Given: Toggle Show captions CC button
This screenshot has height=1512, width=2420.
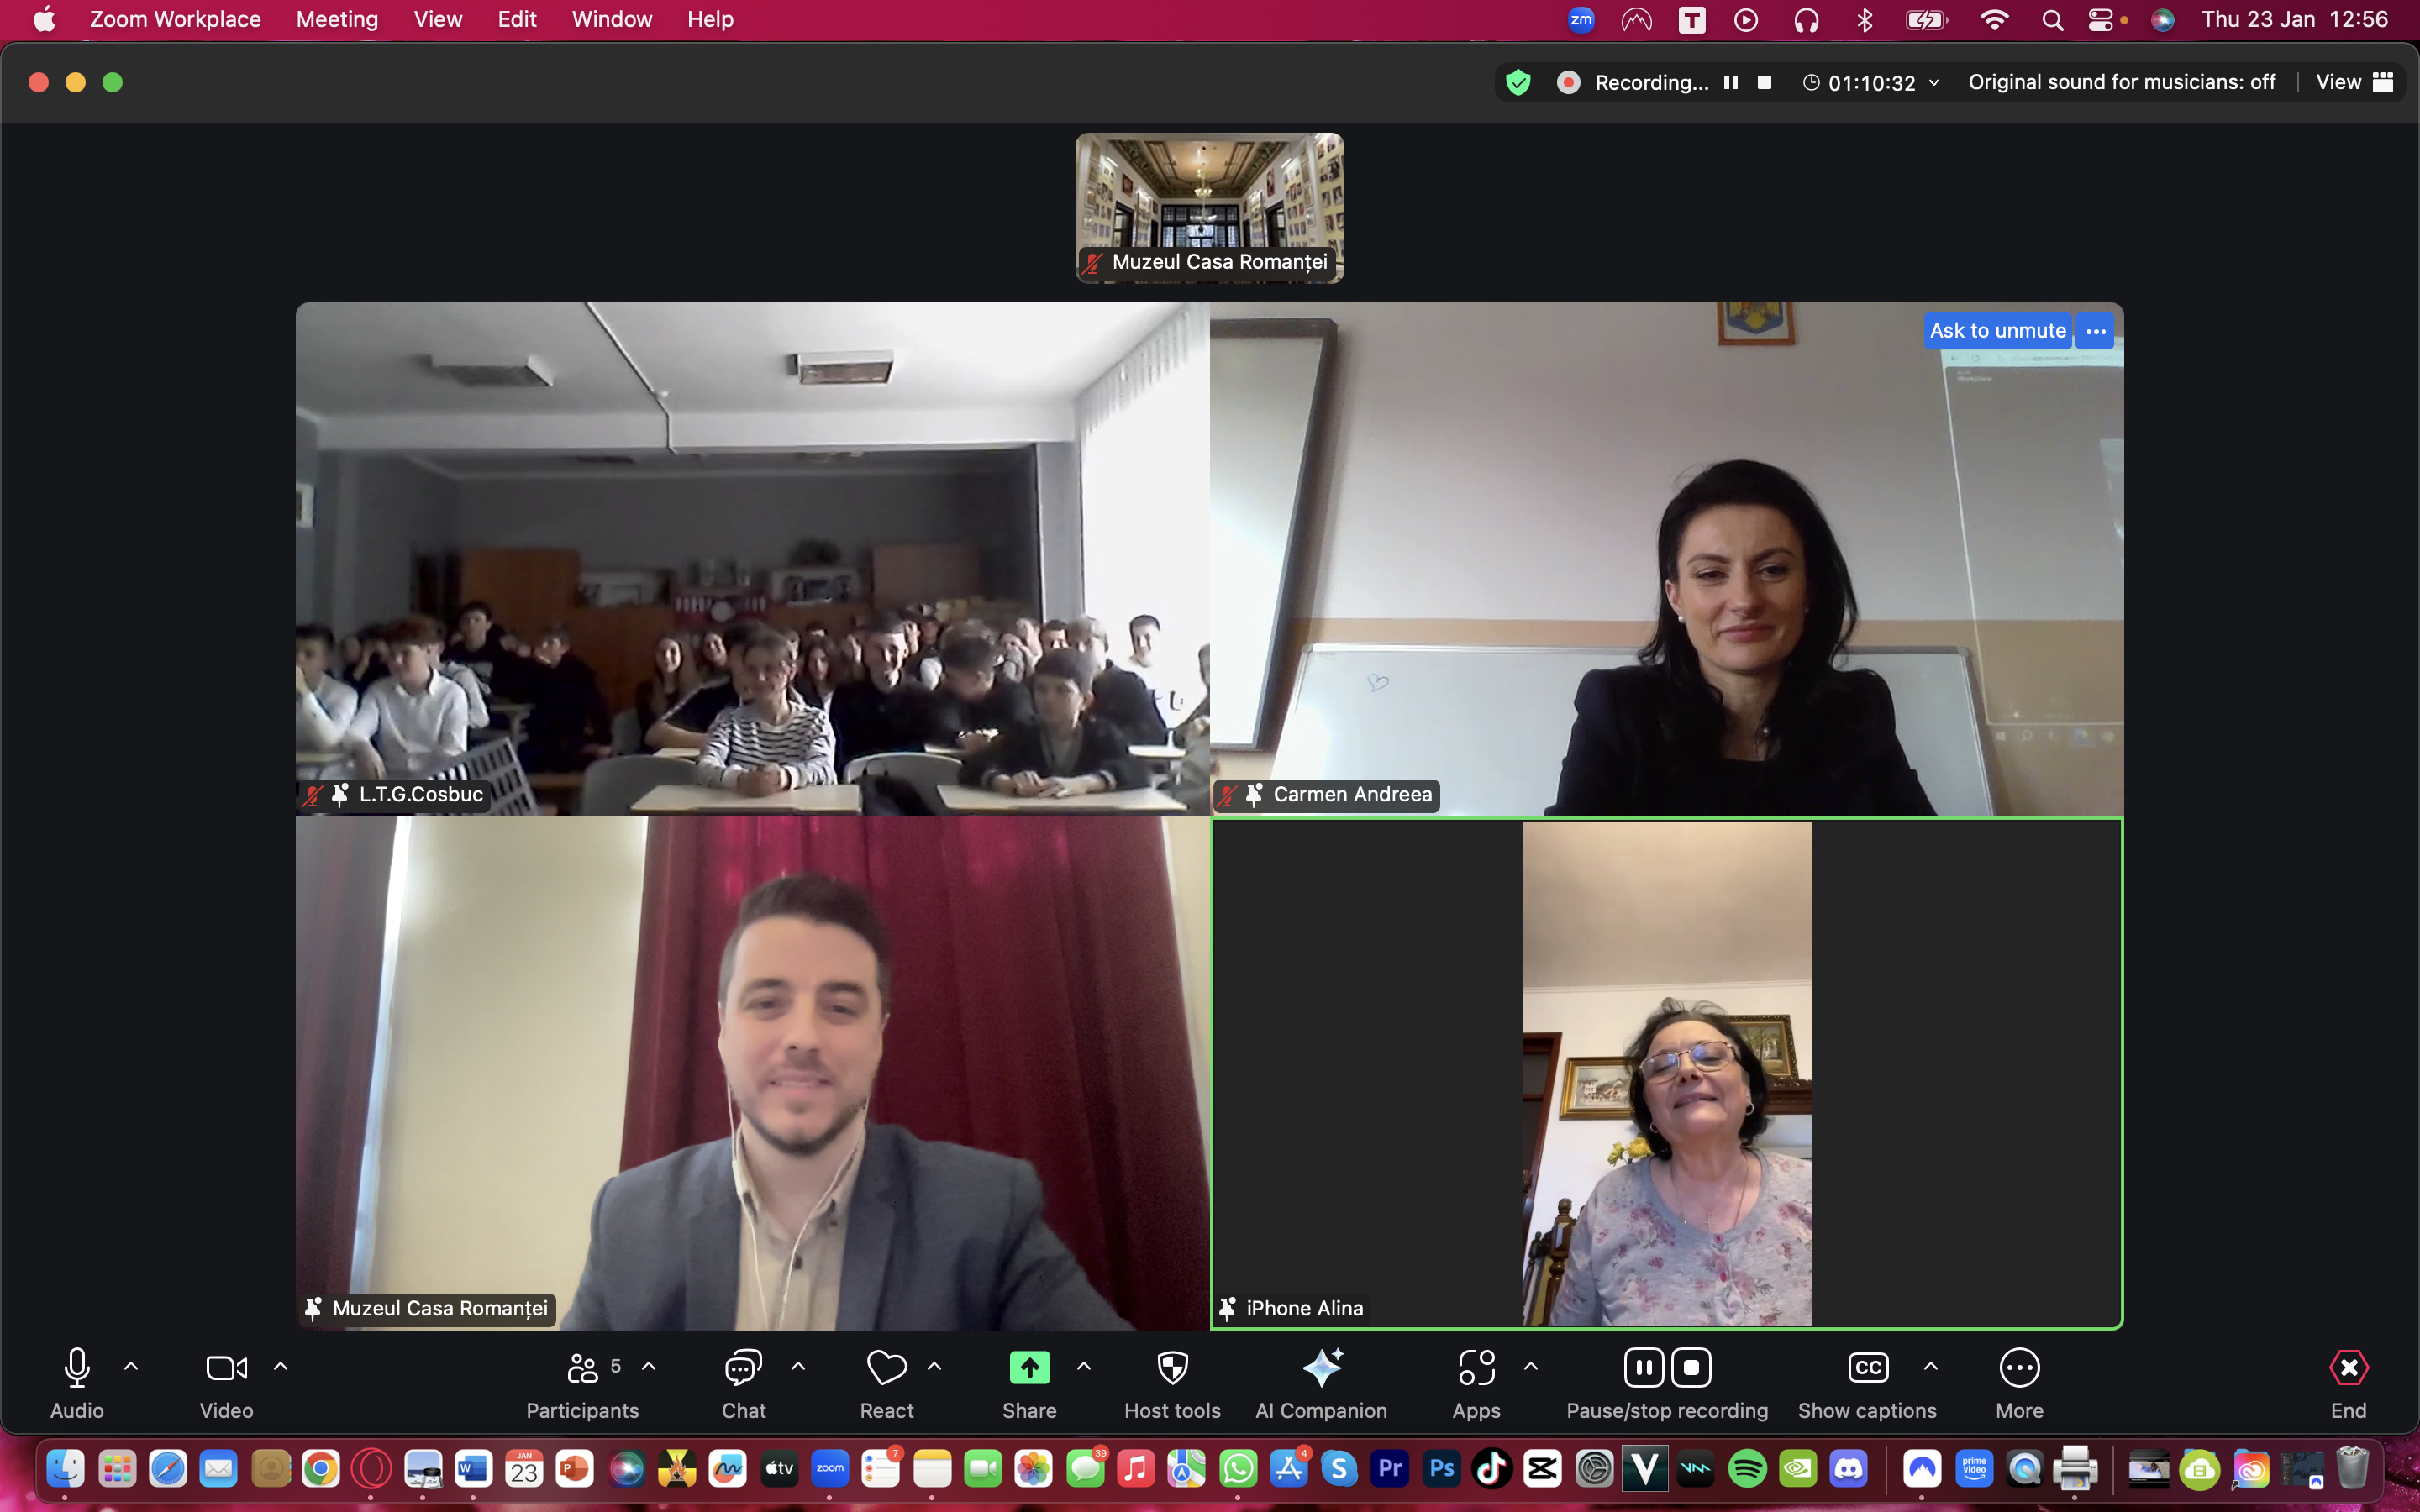Looking at the screenshot, I should click(x=1867, y=1368).
